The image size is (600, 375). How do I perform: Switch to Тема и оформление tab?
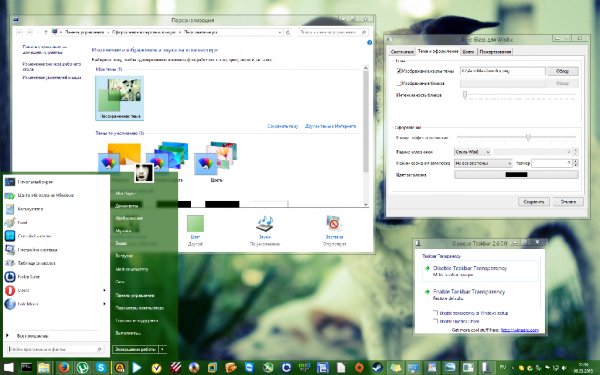tap(438, 51)
